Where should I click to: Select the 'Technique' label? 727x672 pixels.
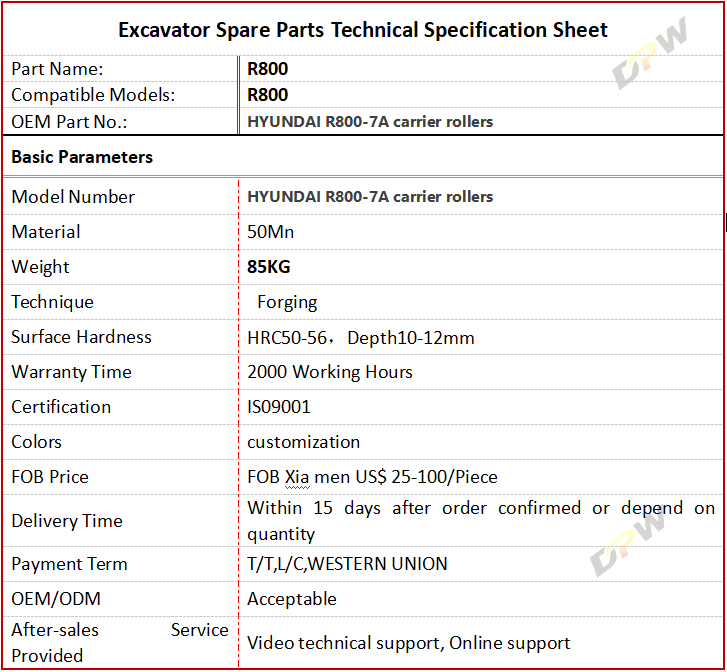(52, 302)
